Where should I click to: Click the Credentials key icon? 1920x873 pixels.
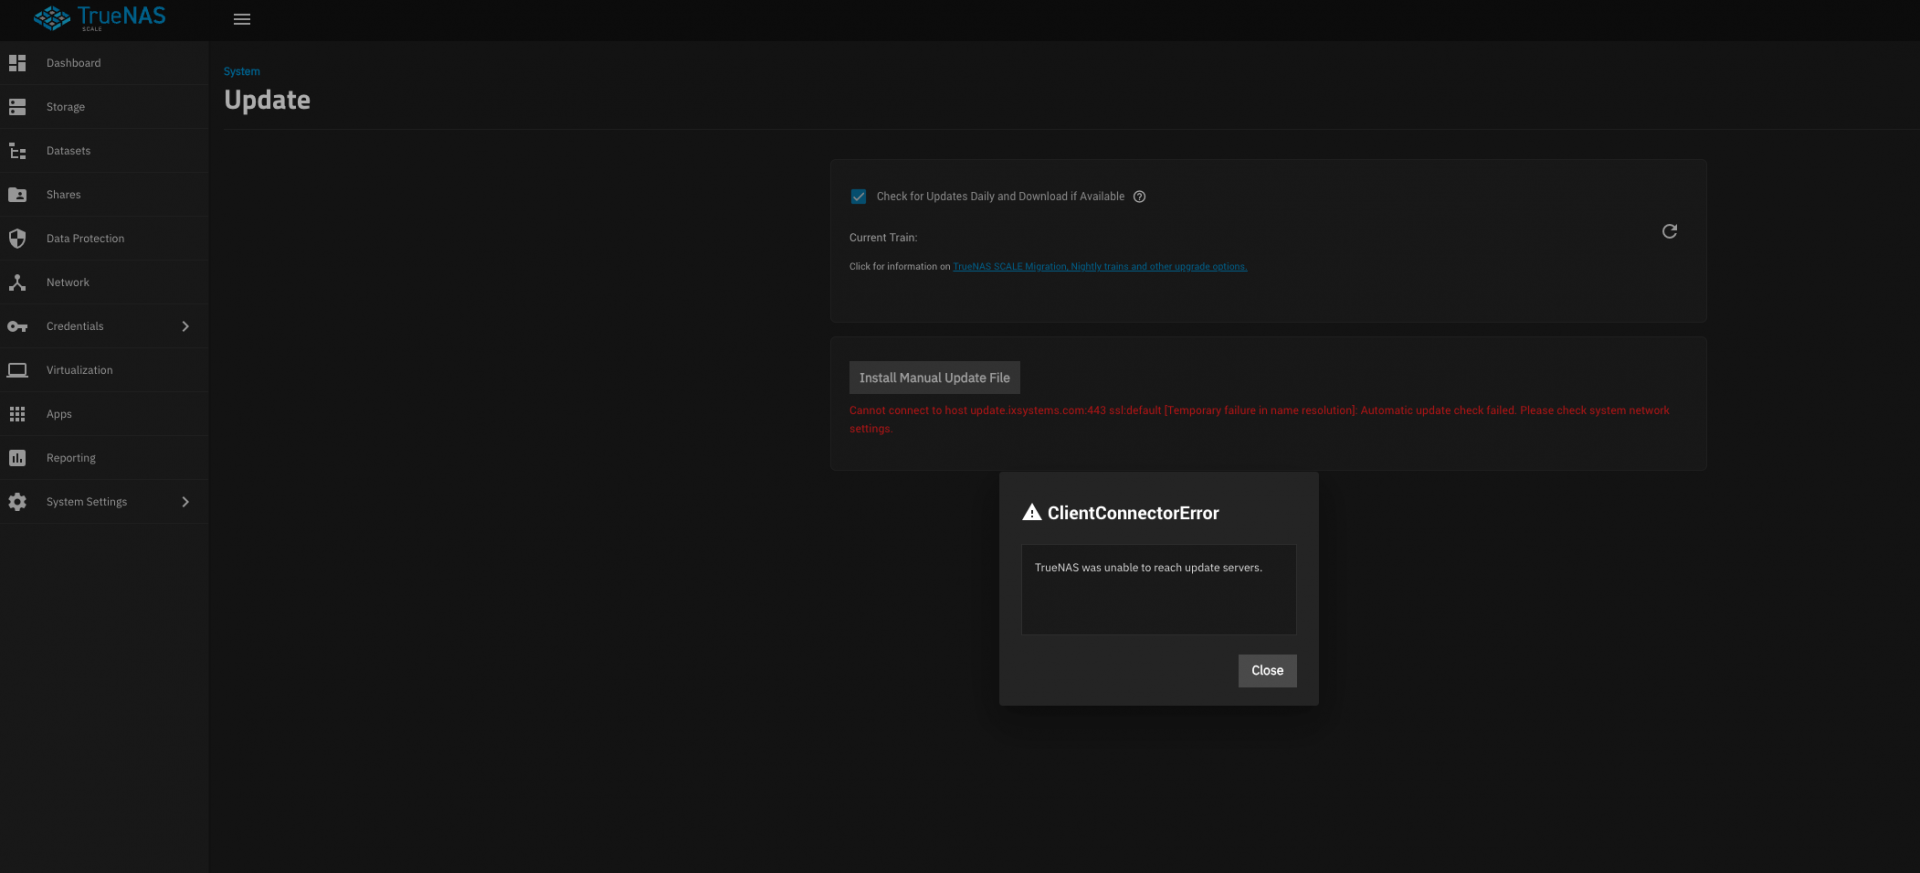[x=17, y=327]
